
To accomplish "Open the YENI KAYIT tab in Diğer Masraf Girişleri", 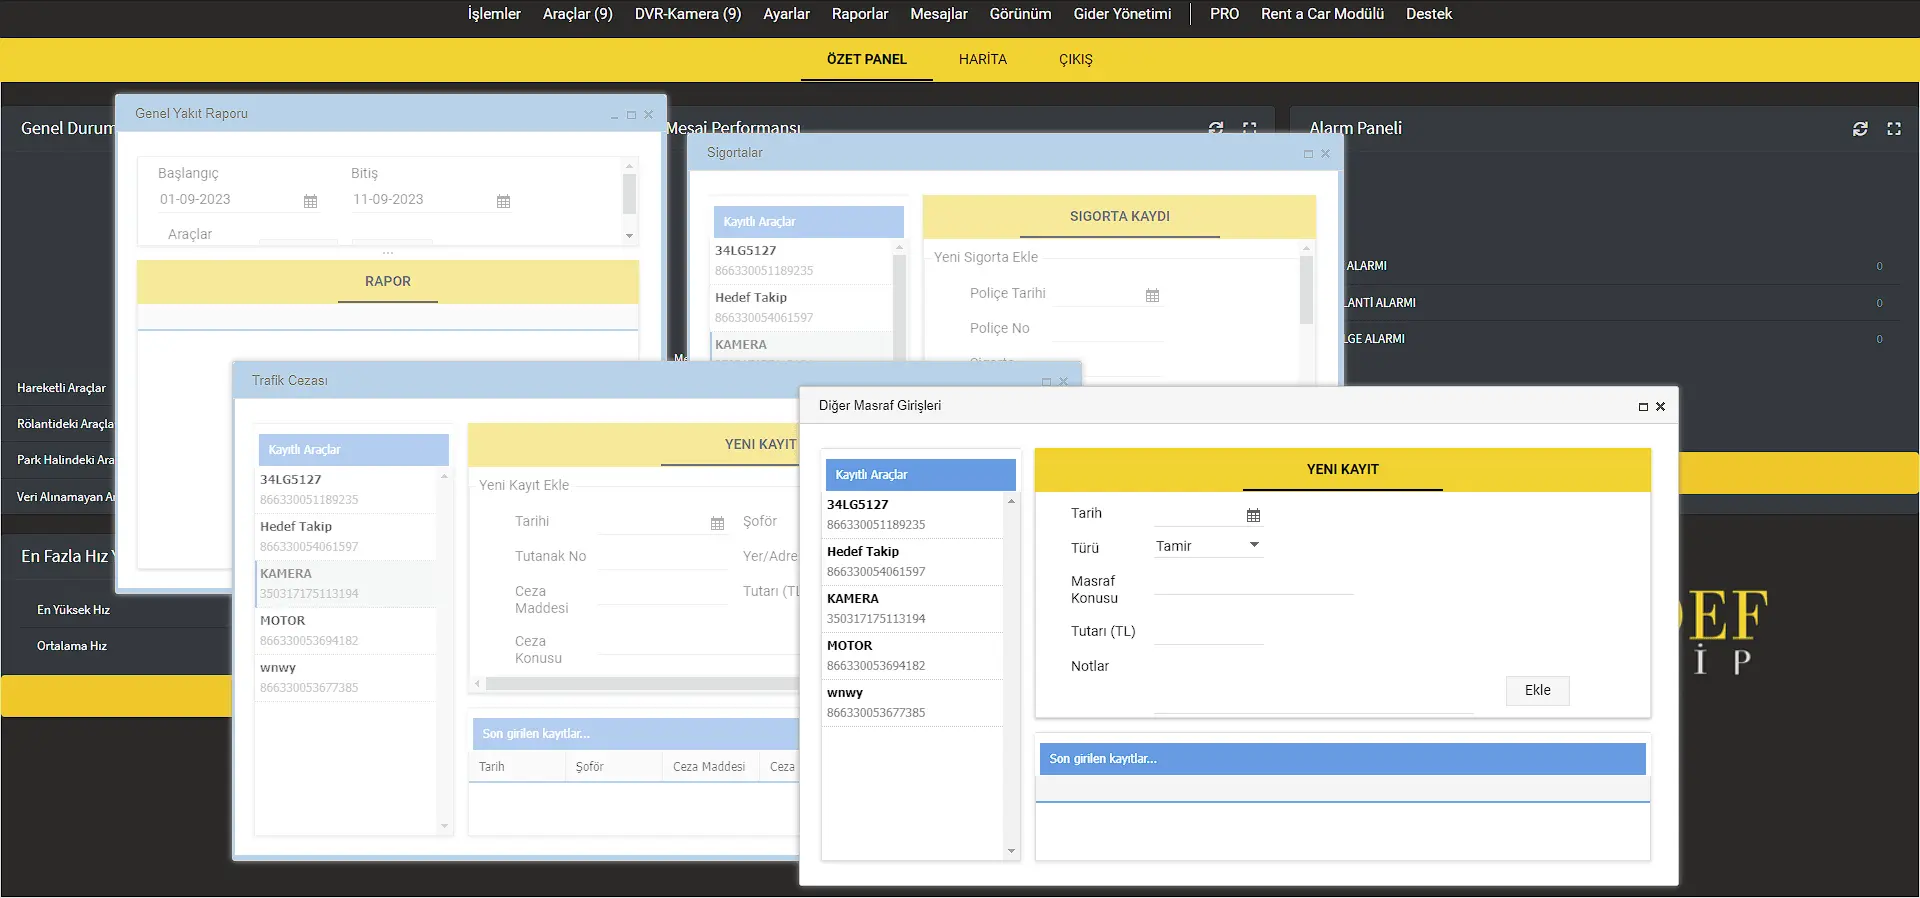I will click(1342, 470).
